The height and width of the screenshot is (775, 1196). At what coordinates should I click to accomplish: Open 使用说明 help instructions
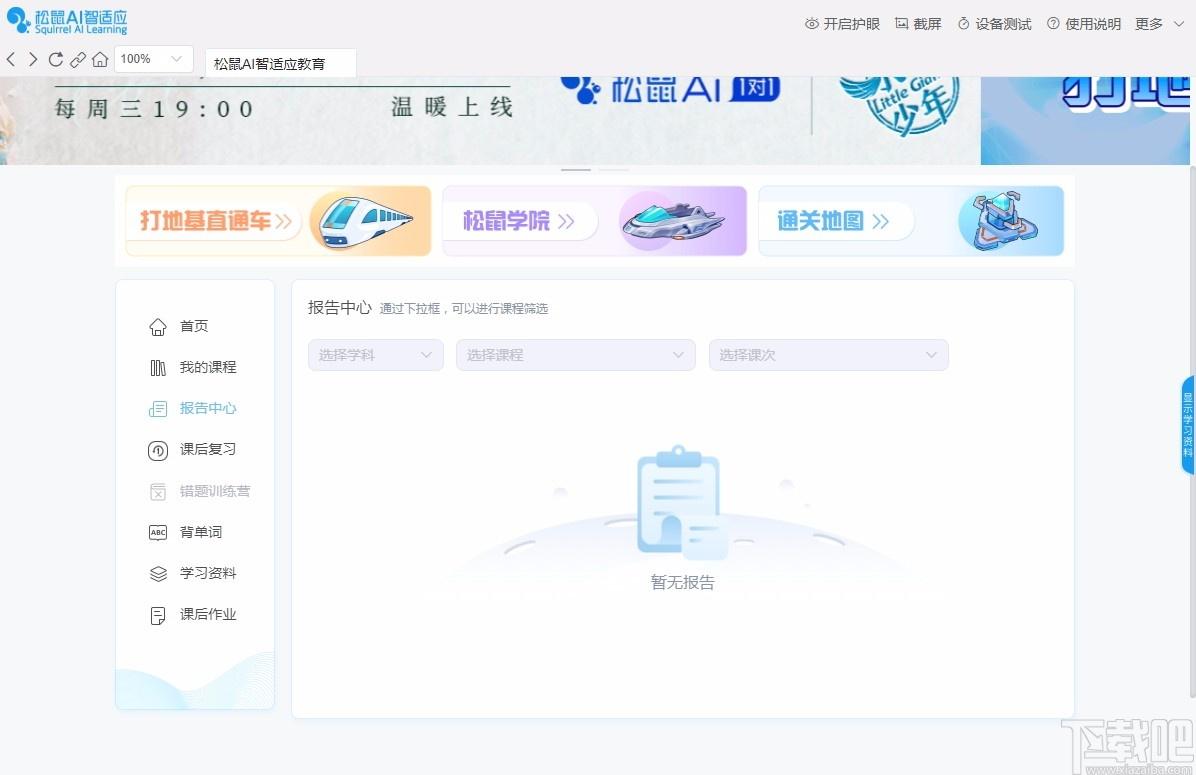tap(1084, 24)
